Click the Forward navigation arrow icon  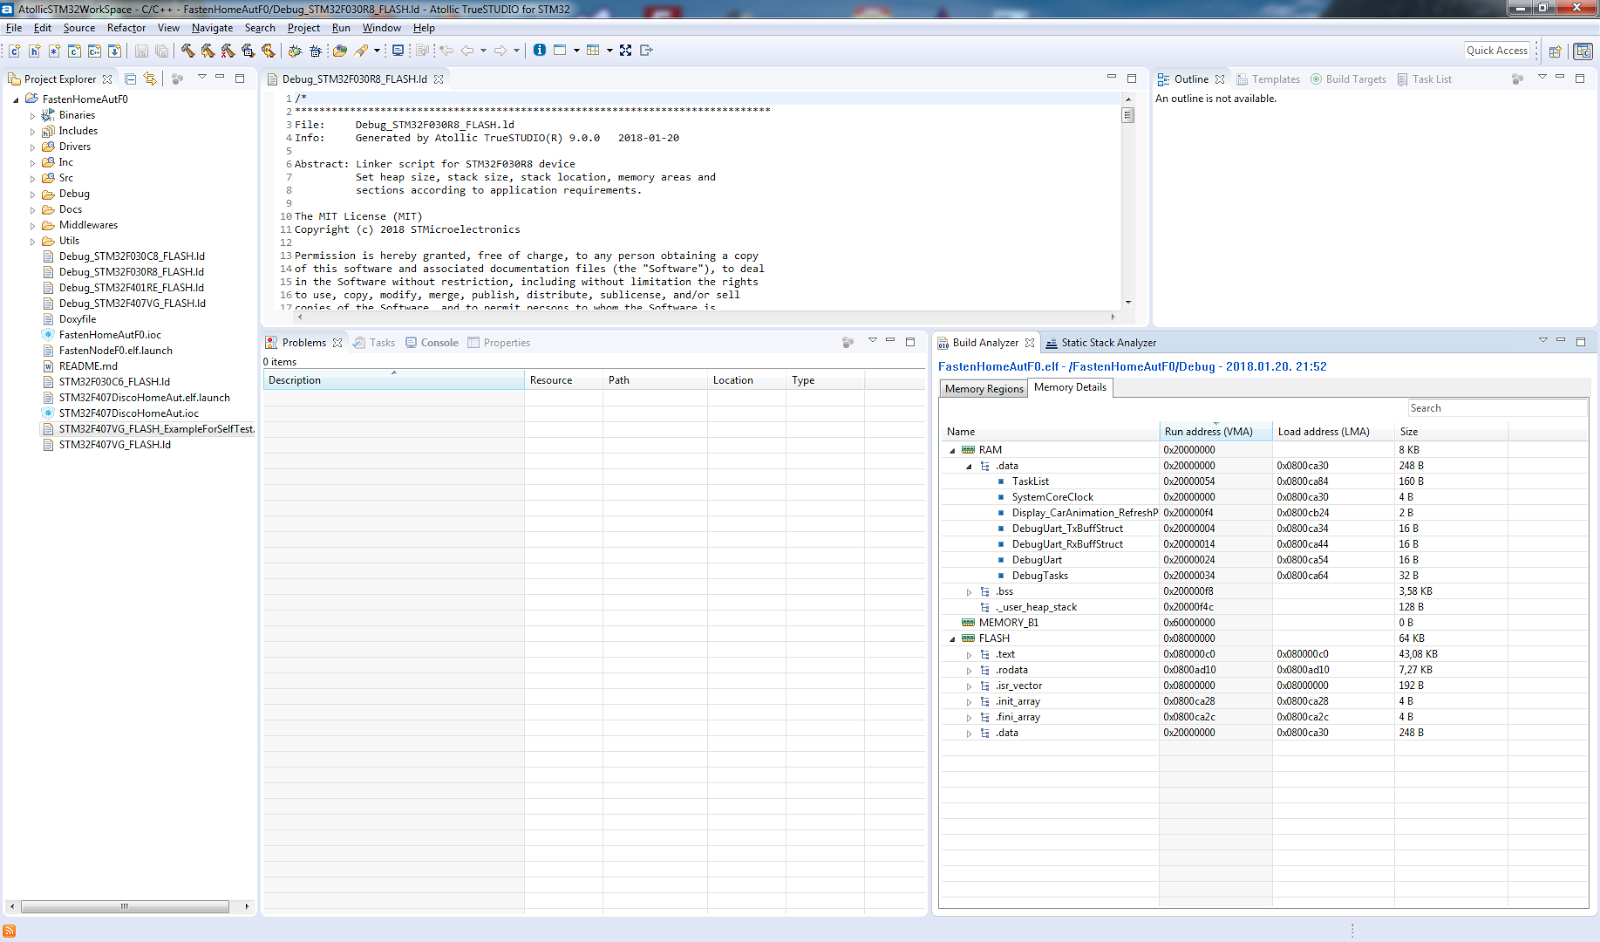(500, 50)
